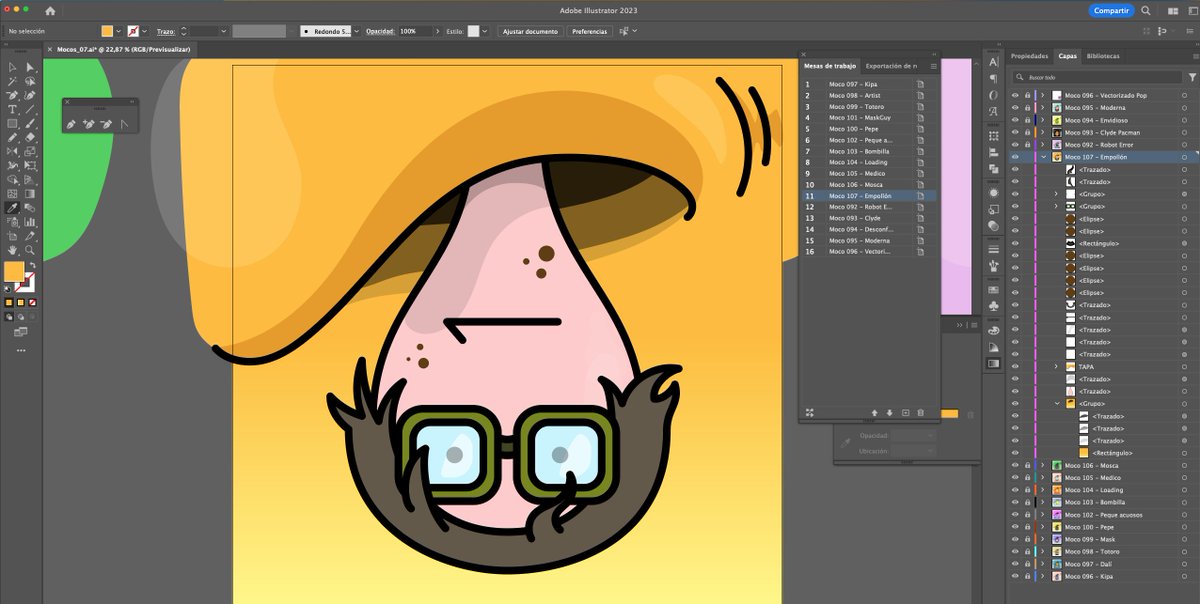The height and width of the screenshot is (604, 1200).
Task: Toggle lock on Moco 095 – Moderna layer
Action: click(x=1028, y=108)
